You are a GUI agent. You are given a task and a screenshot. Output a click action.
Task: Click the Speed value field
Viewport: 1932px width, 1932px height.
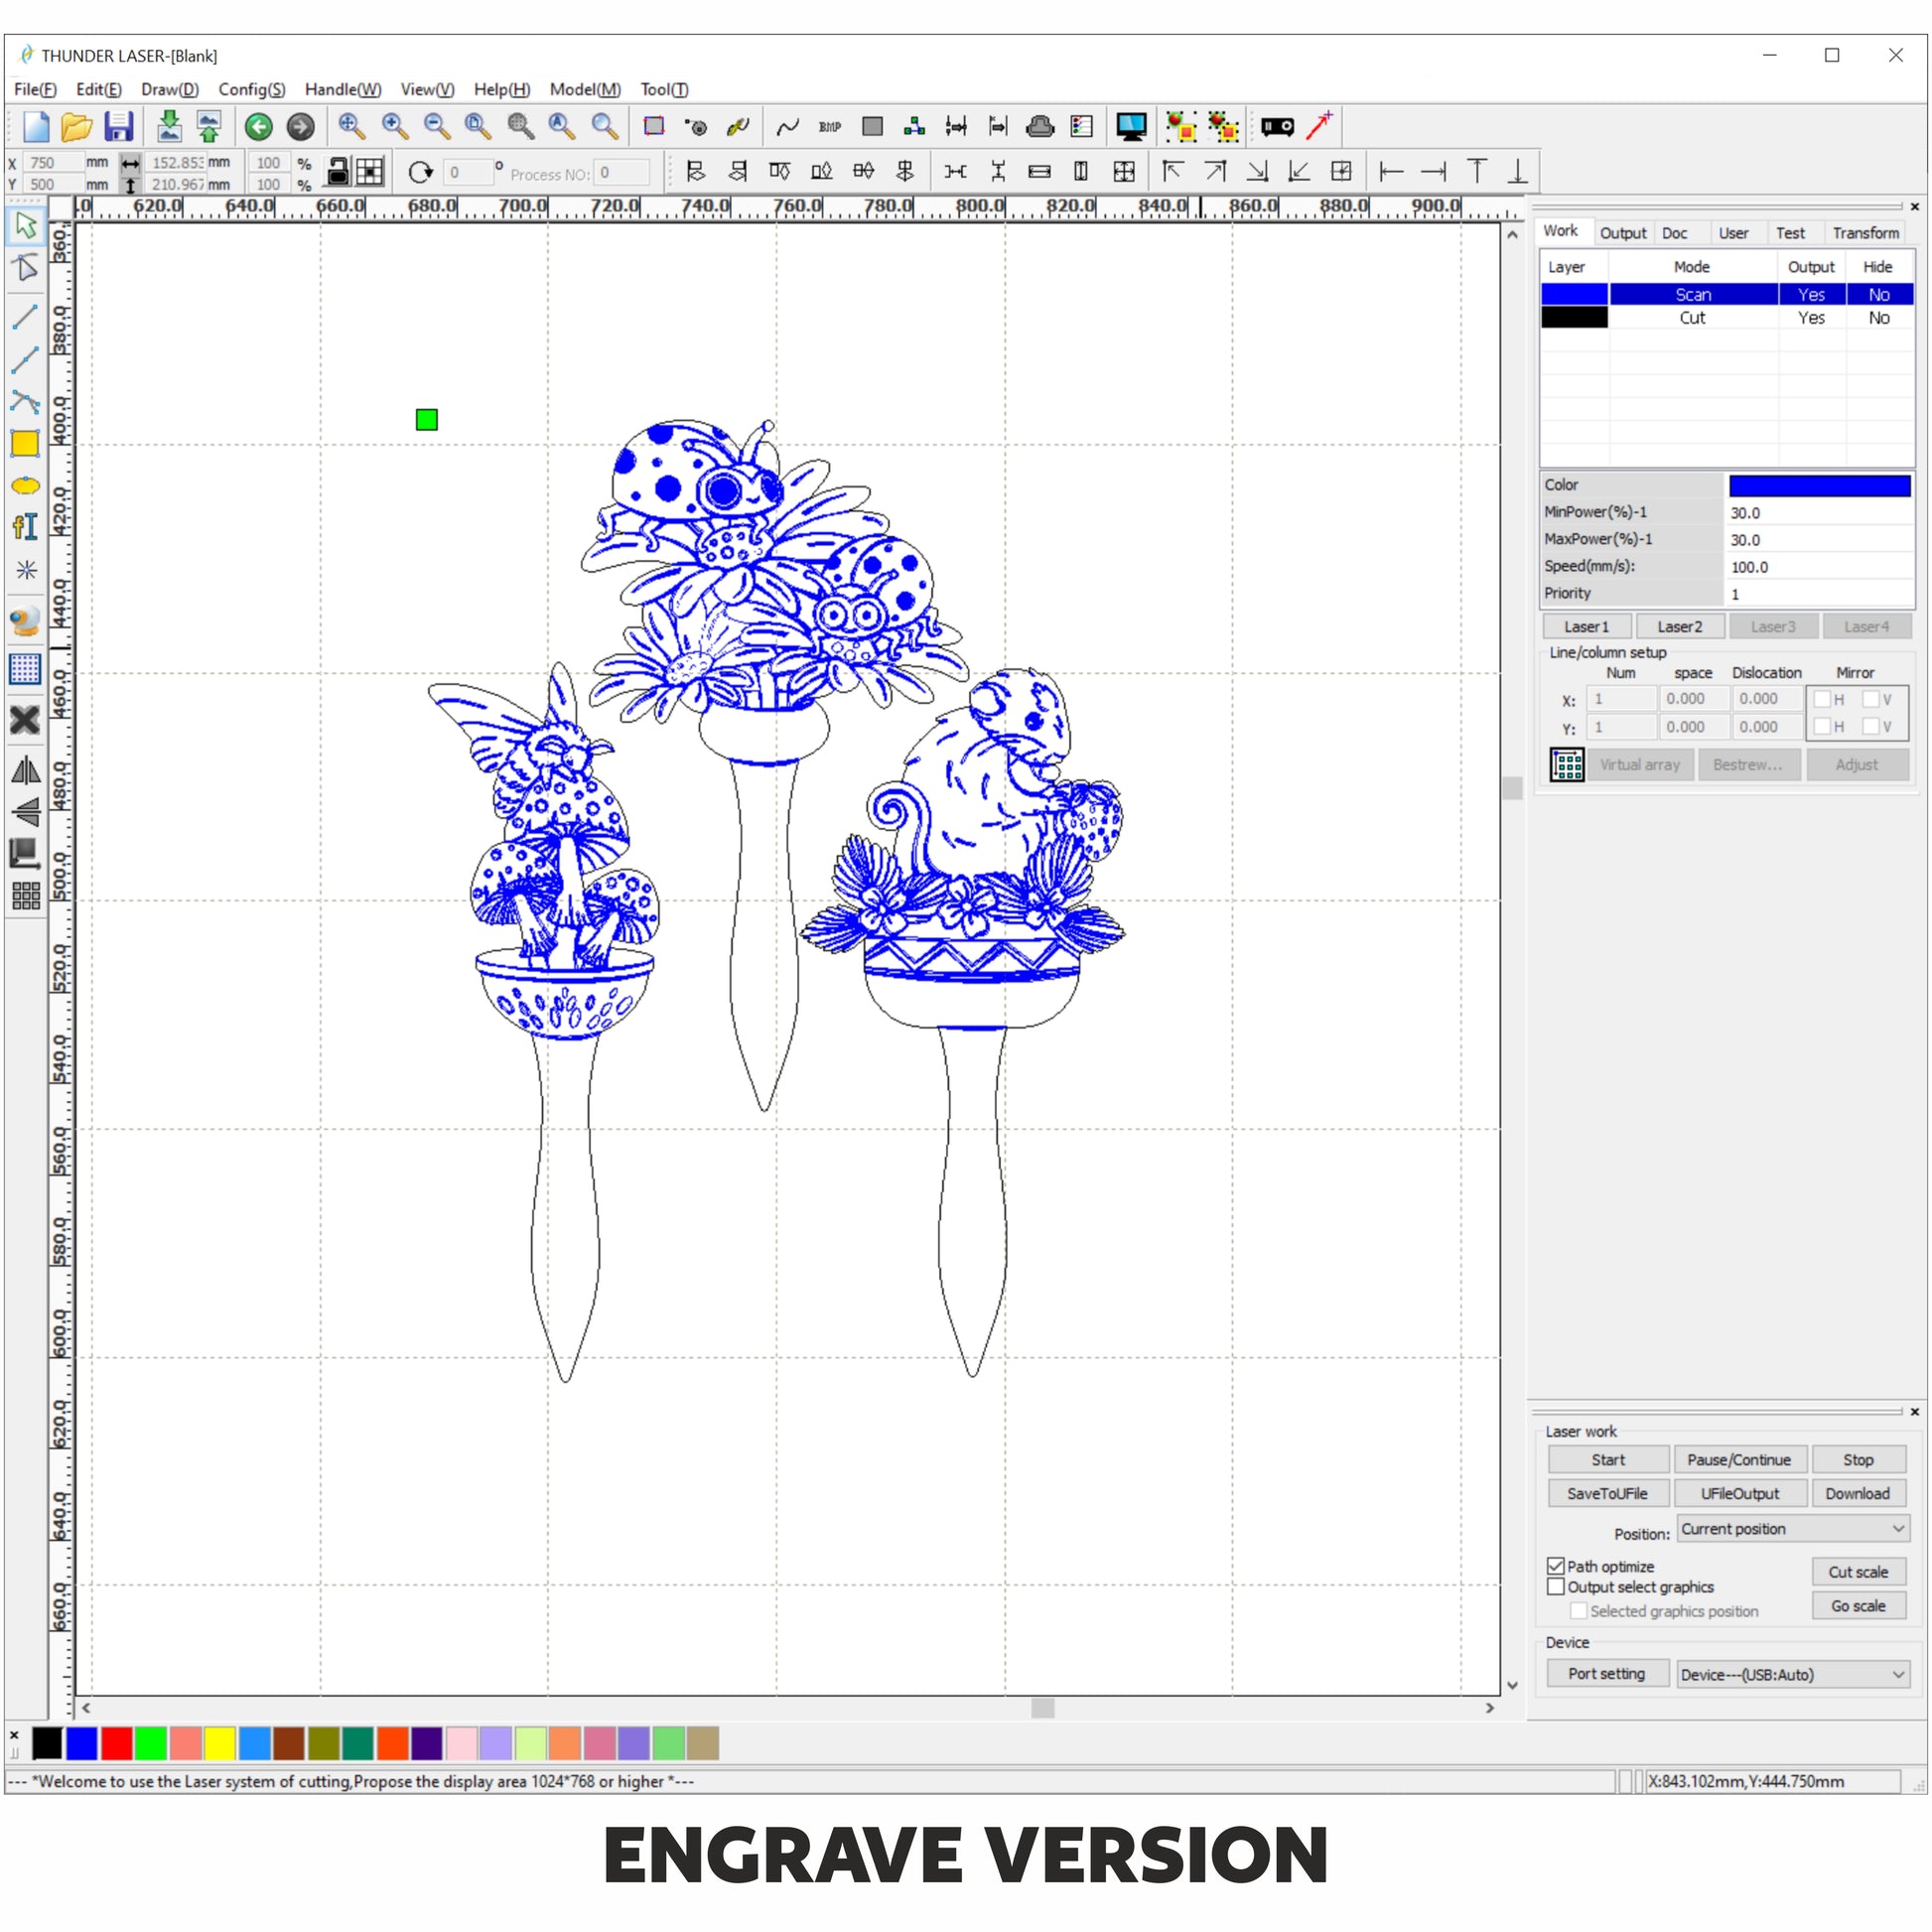tap(1818, 567)
